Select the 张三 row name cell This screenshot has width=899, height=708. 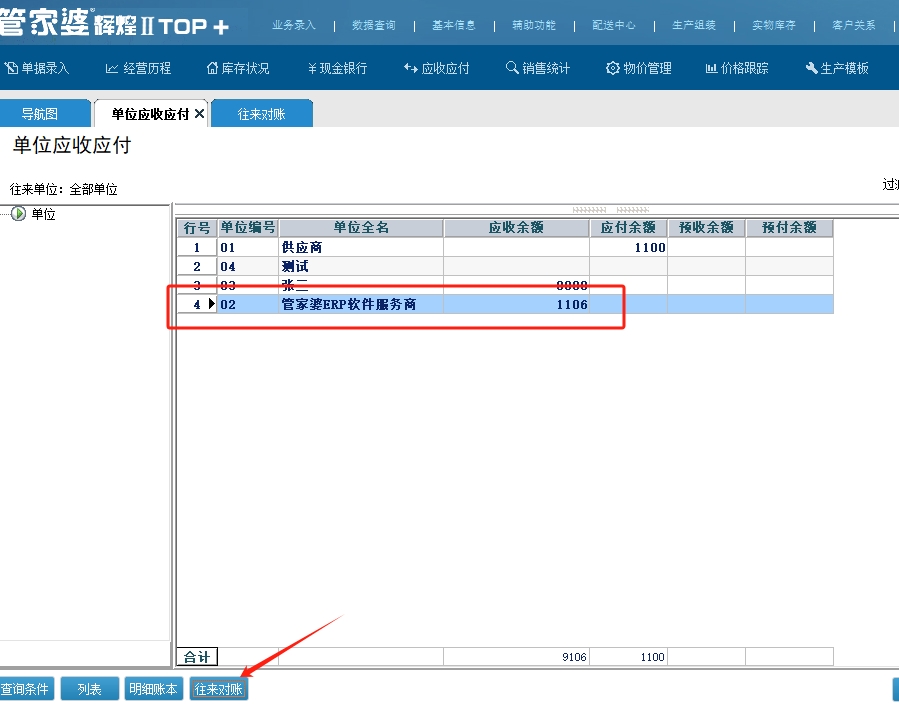pos(361,285)
